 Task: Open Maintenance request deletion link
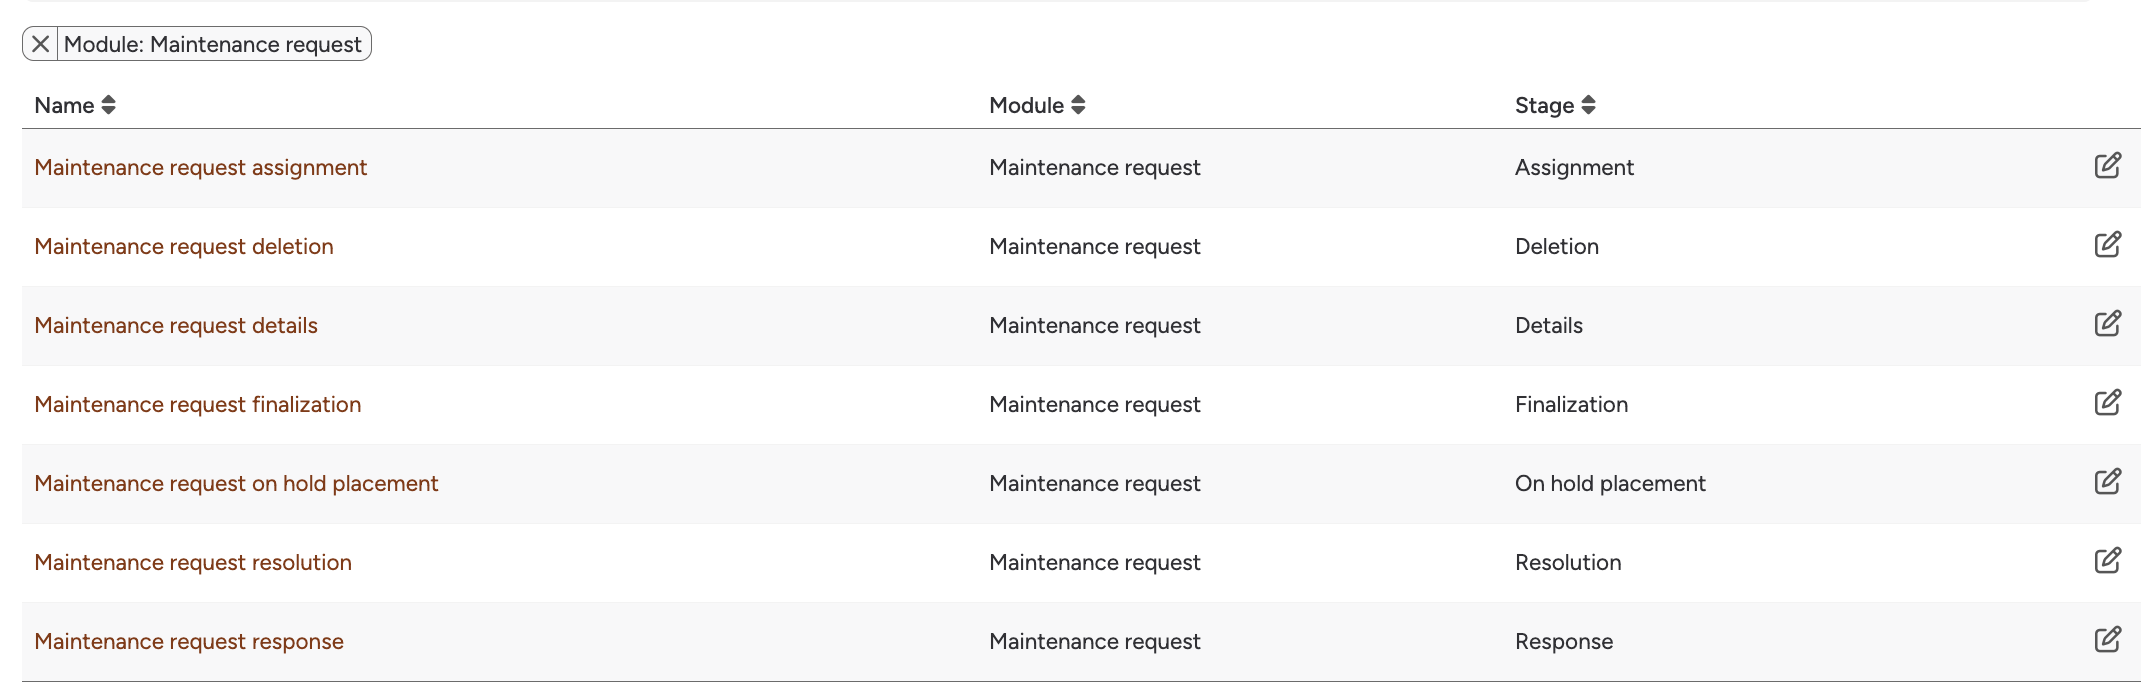click(184, 246)
